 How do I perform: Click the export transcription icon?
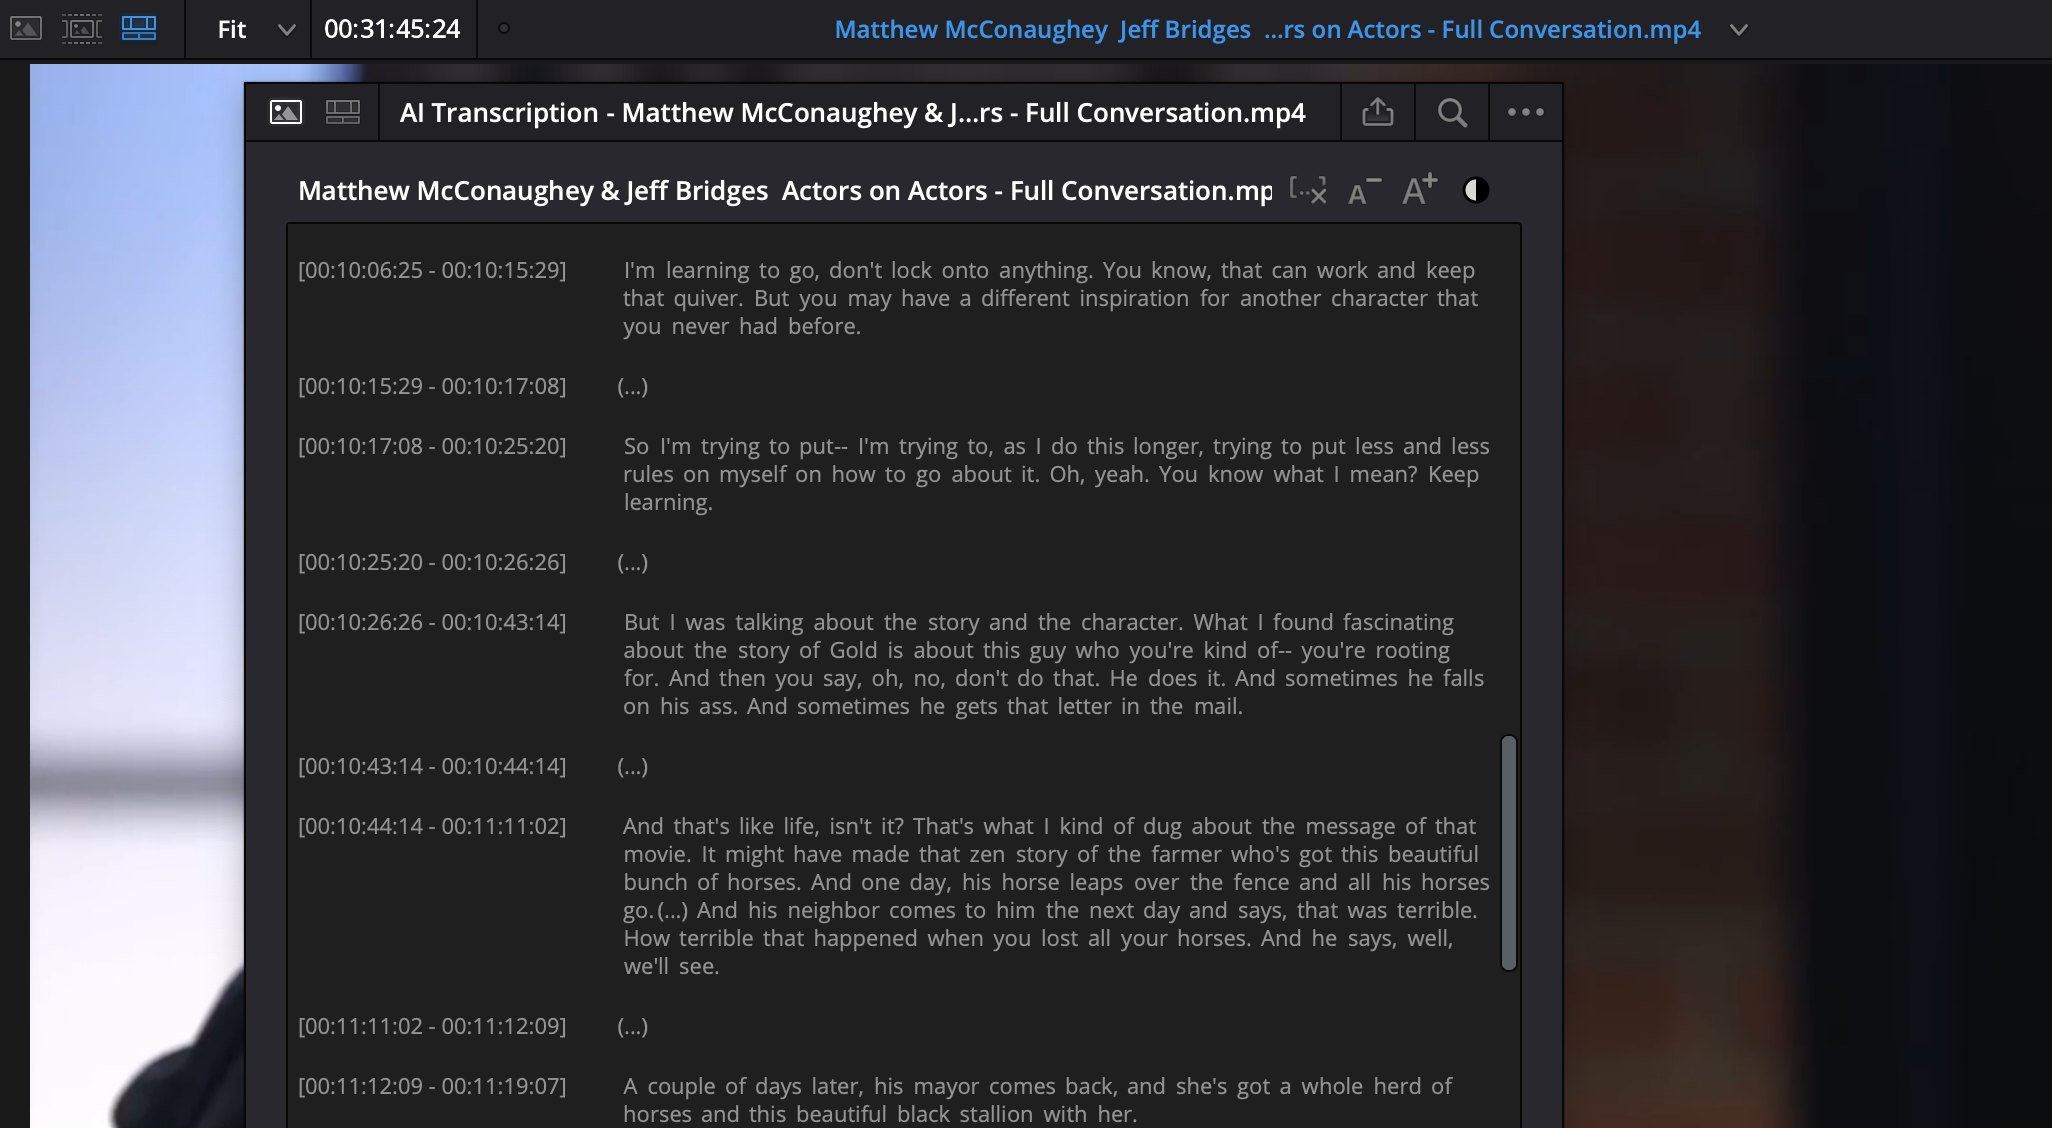click(1378, 112)
